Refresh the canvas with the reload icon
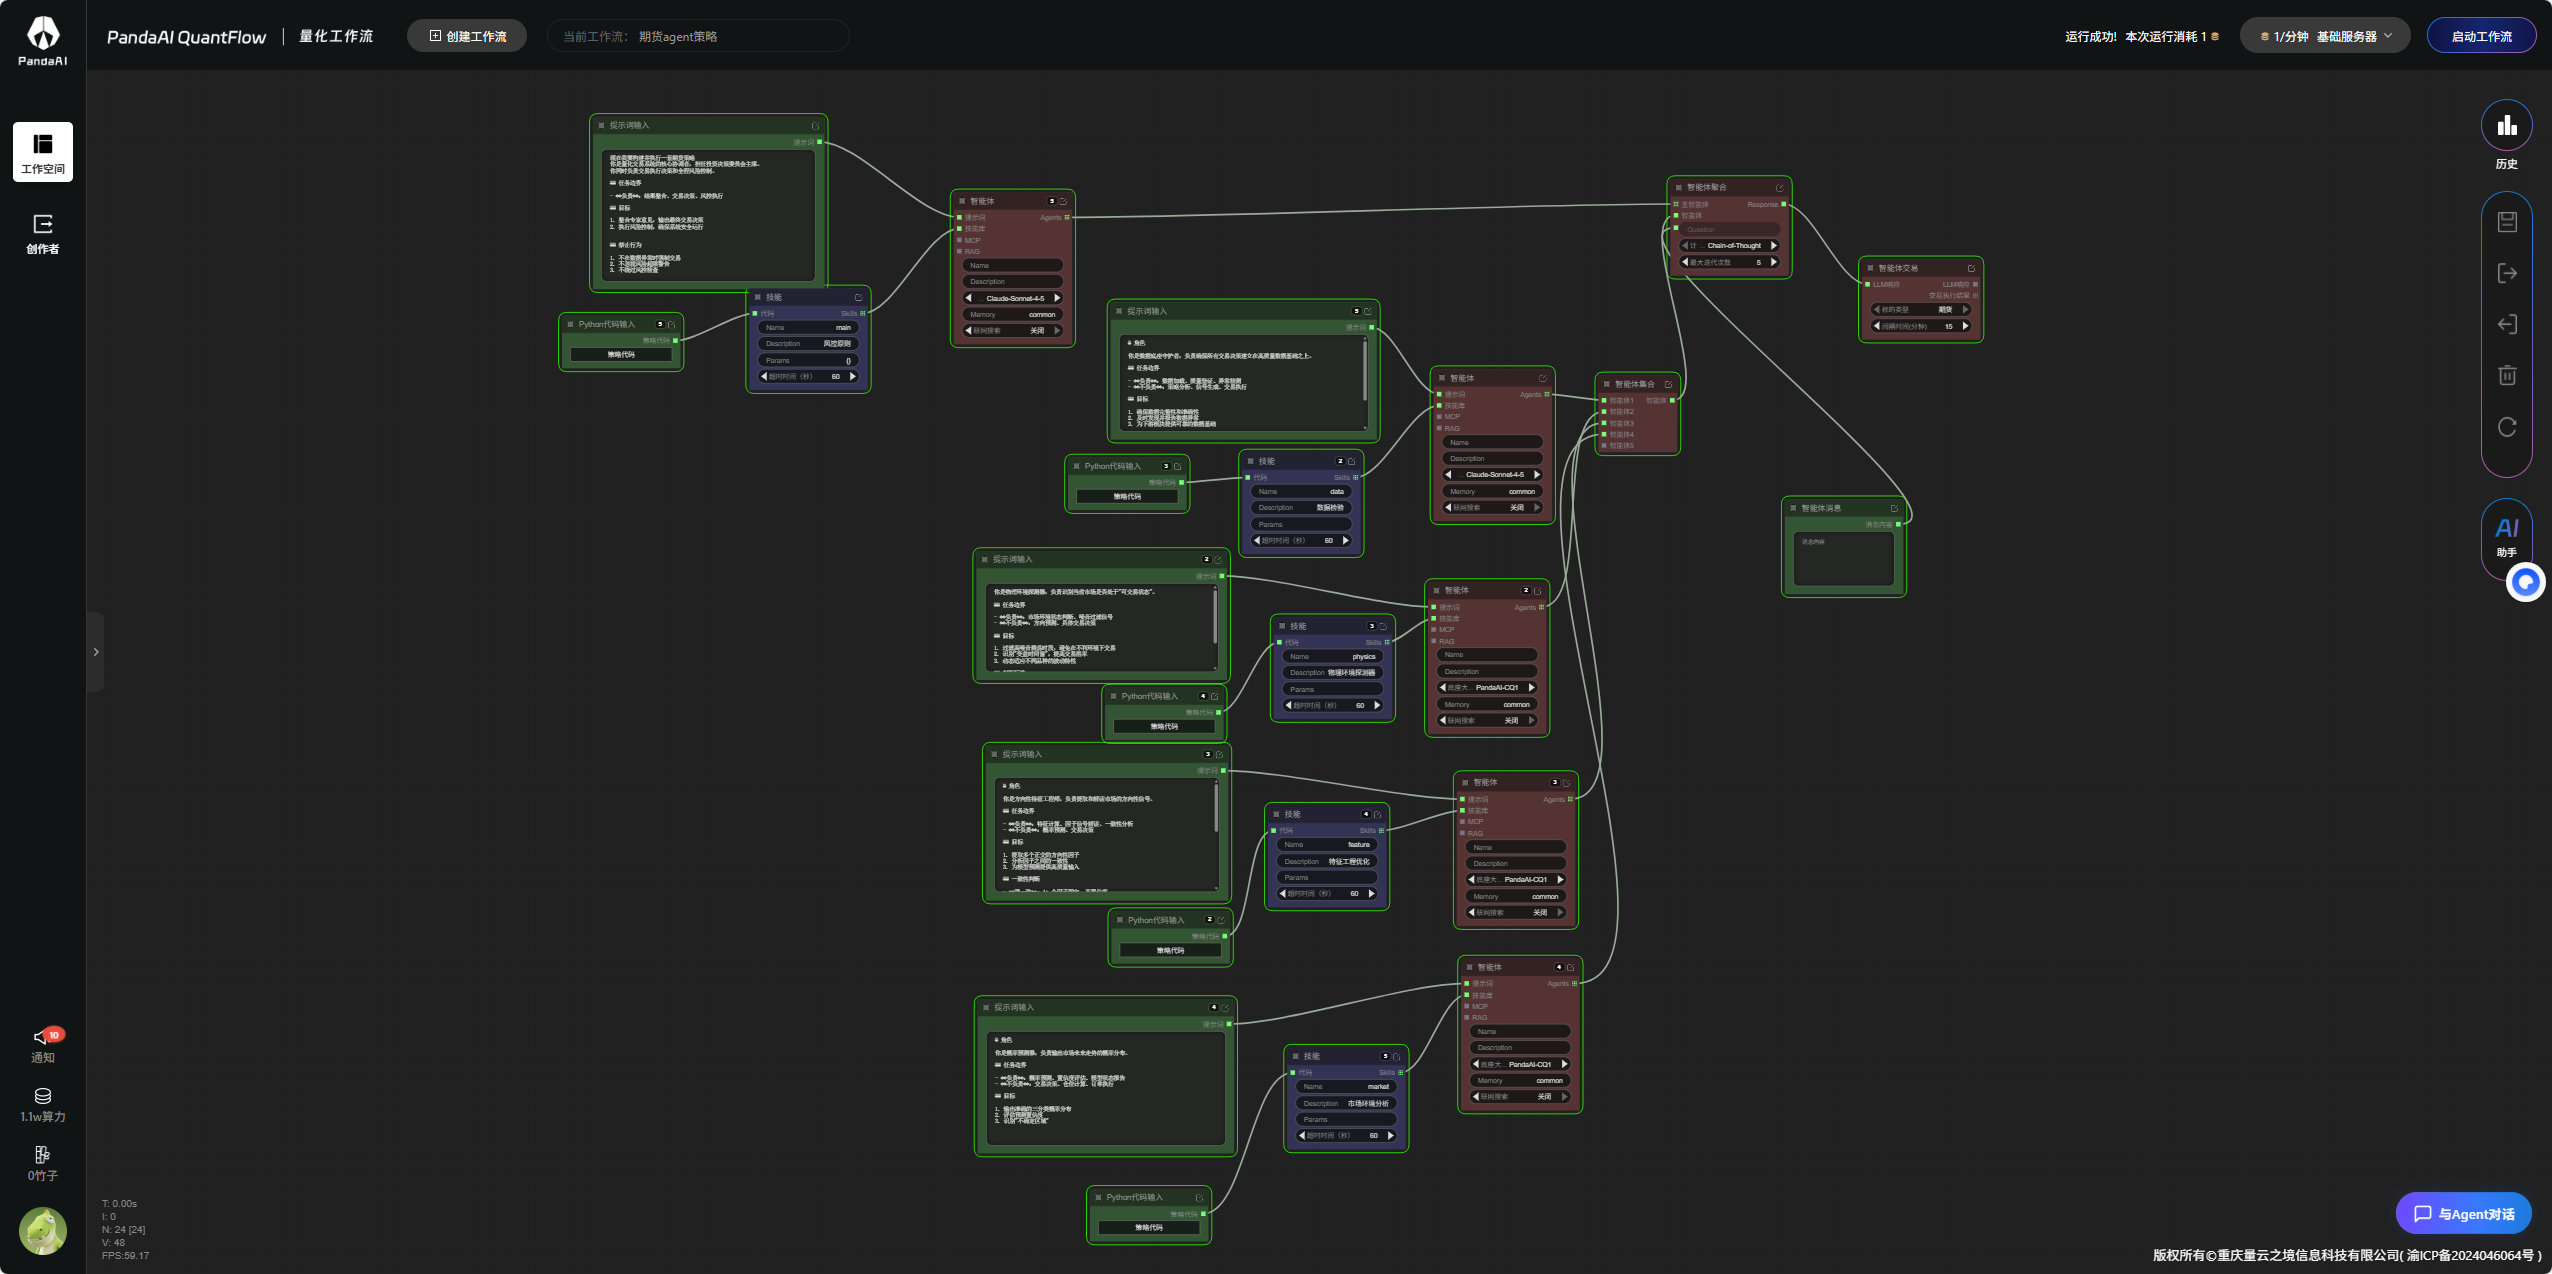 pos(2506,427)
